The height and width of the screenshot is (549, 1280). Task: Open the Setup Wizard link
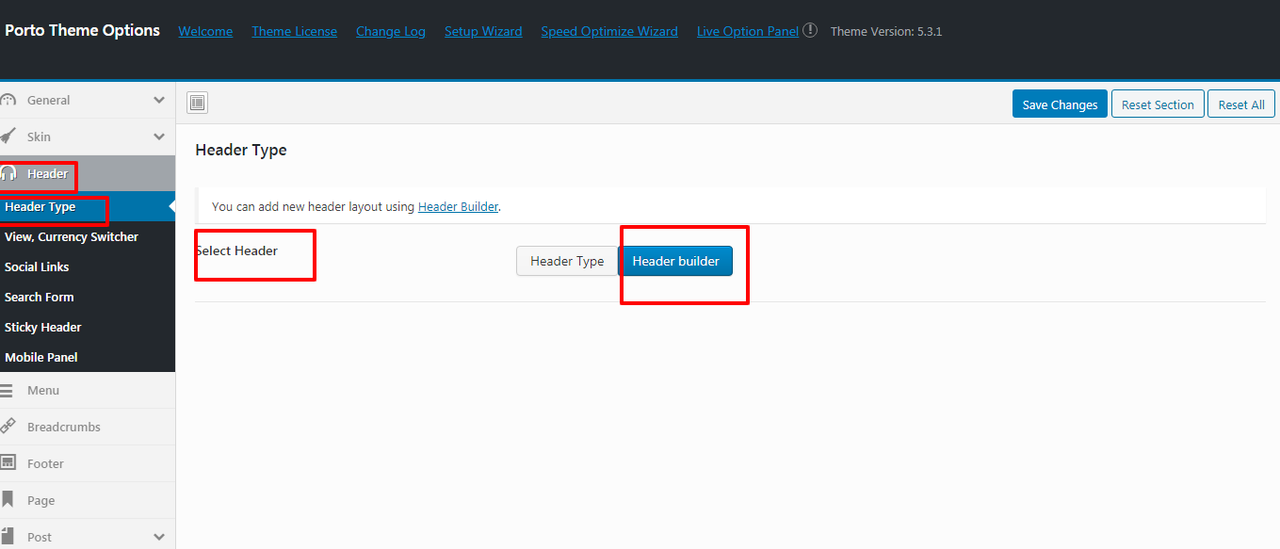483,31
